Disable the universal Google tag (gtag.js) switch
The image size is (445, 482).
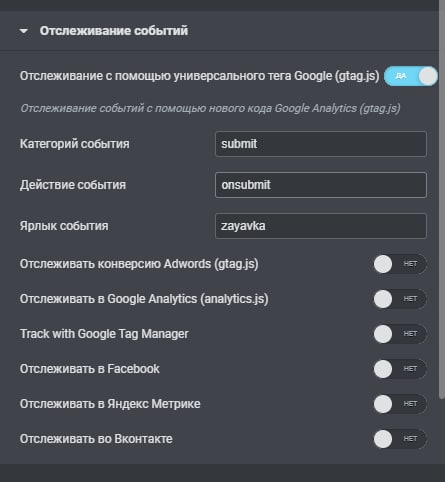click(x=411, y=76)
